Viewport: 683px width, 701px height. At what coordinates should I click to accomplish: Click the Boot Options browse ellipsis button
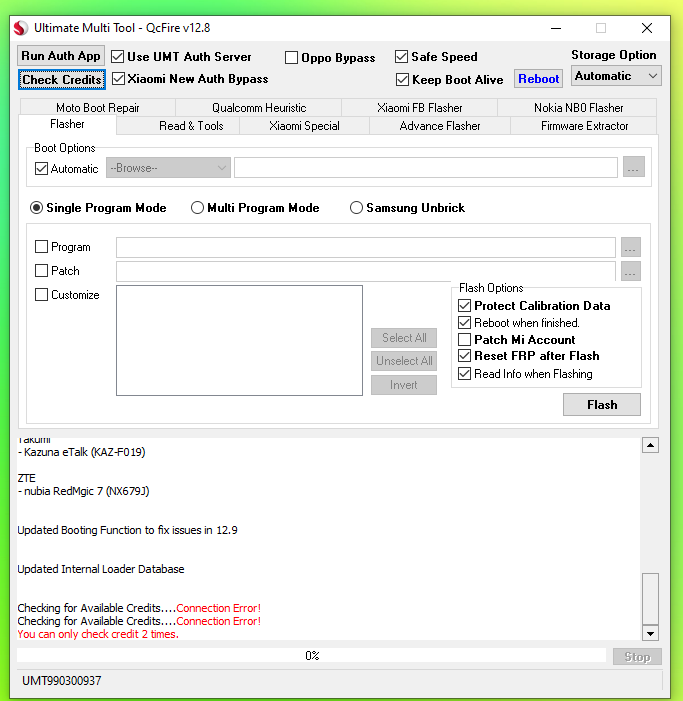[x=633, y=167]
